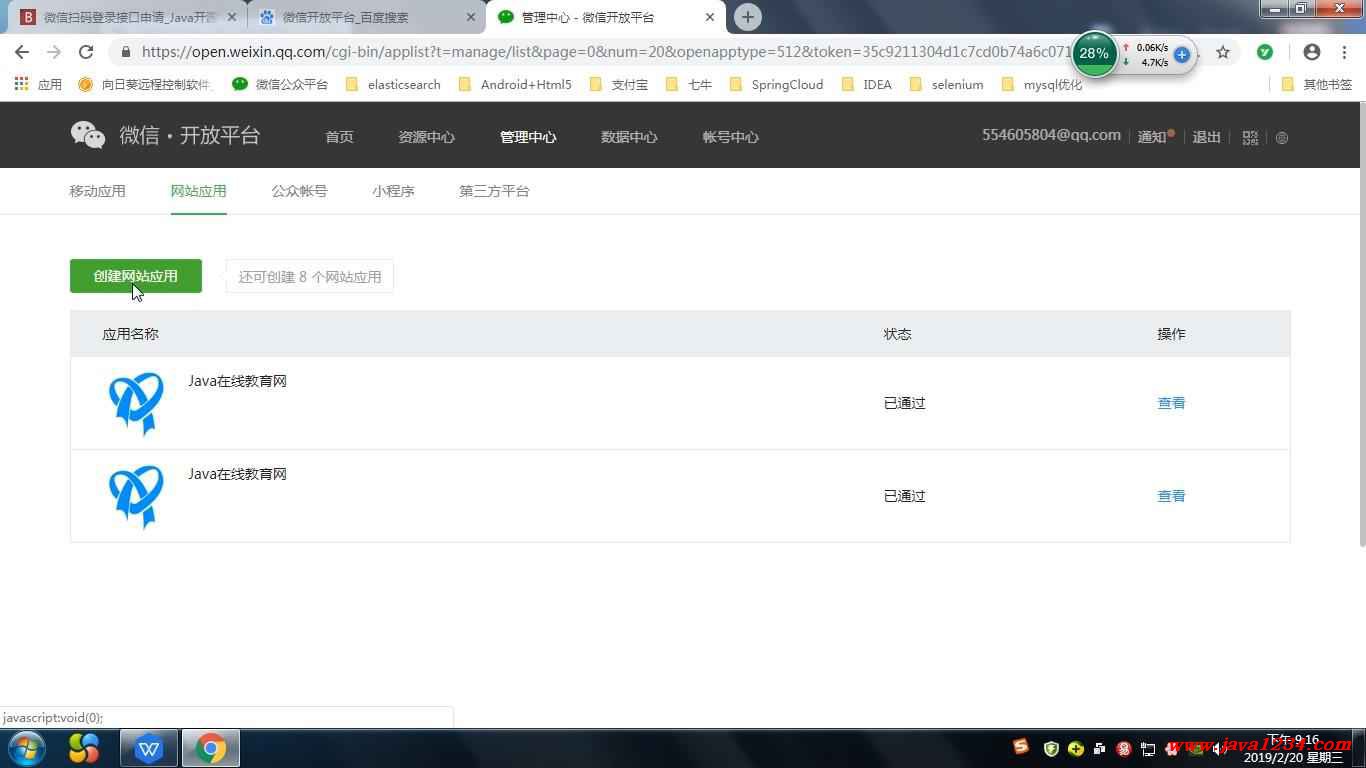The height and width of the screenshot is (768, 1366).
Task: Open the selenium bookmark folder
Action: click(946, 84)
